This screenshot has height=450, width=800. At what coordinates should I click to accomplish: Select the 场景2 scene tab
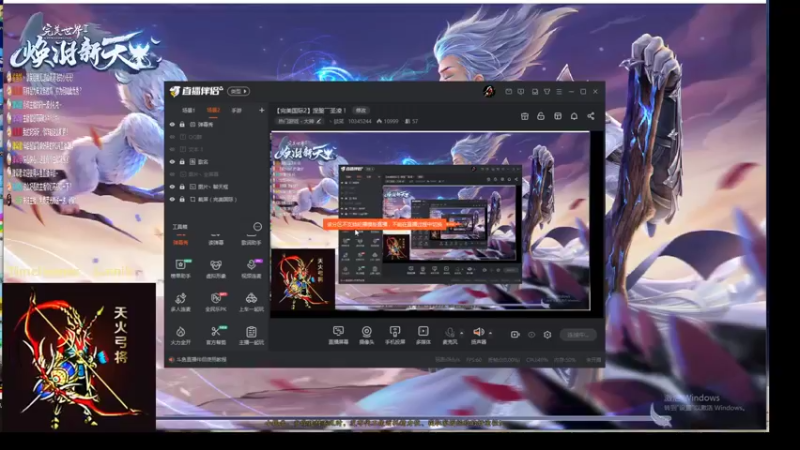click(x=213, y=110)
